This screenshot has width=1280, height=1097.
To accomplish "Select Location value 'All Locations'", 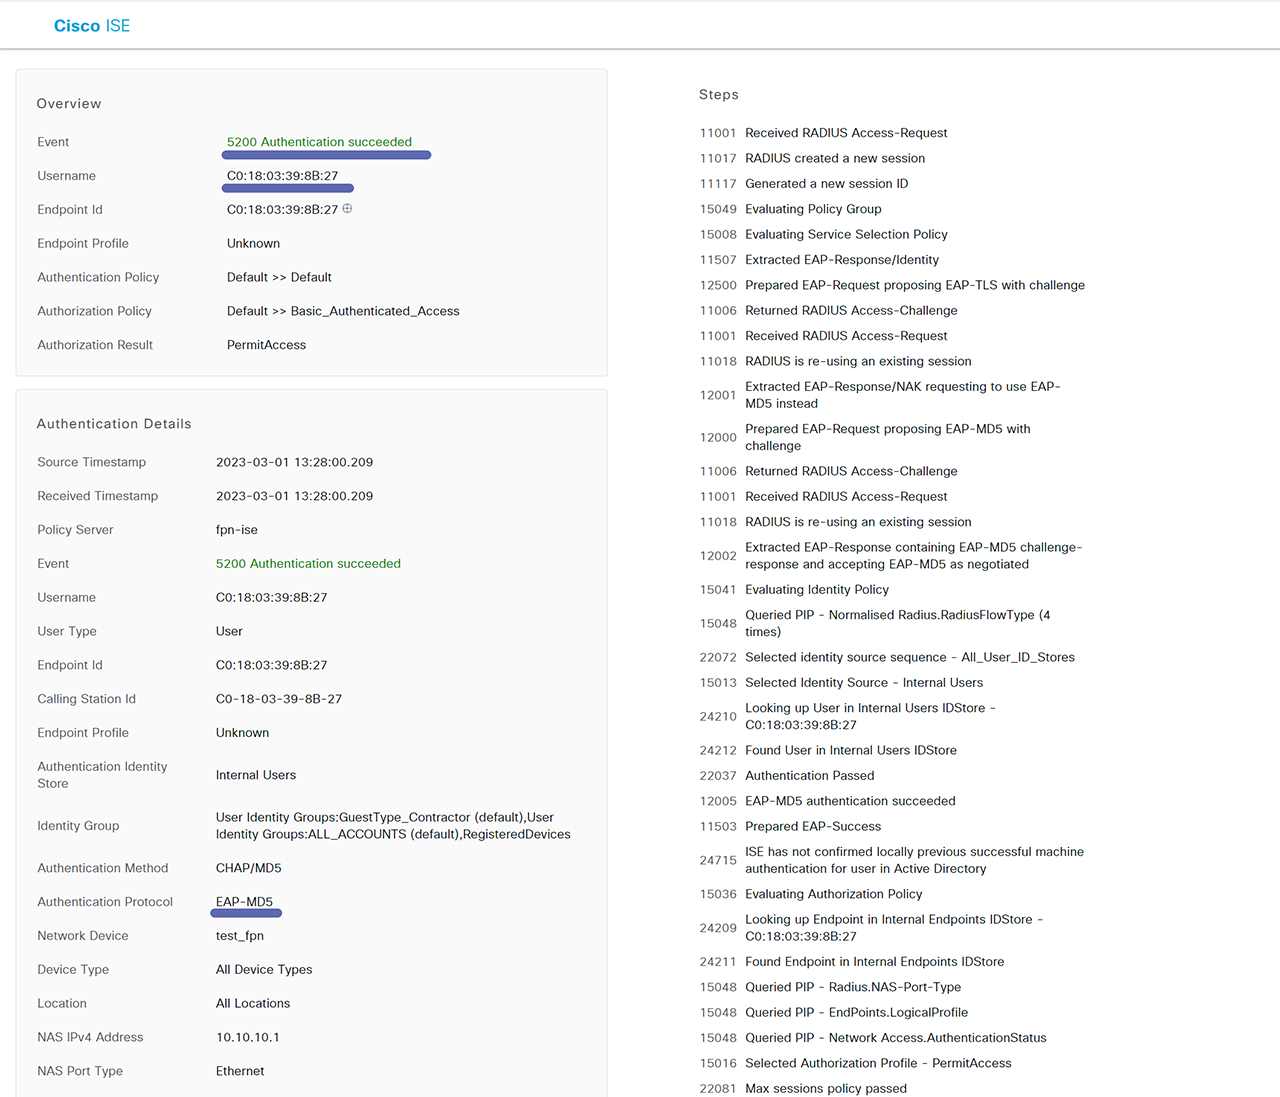I will pos(253,1004).
